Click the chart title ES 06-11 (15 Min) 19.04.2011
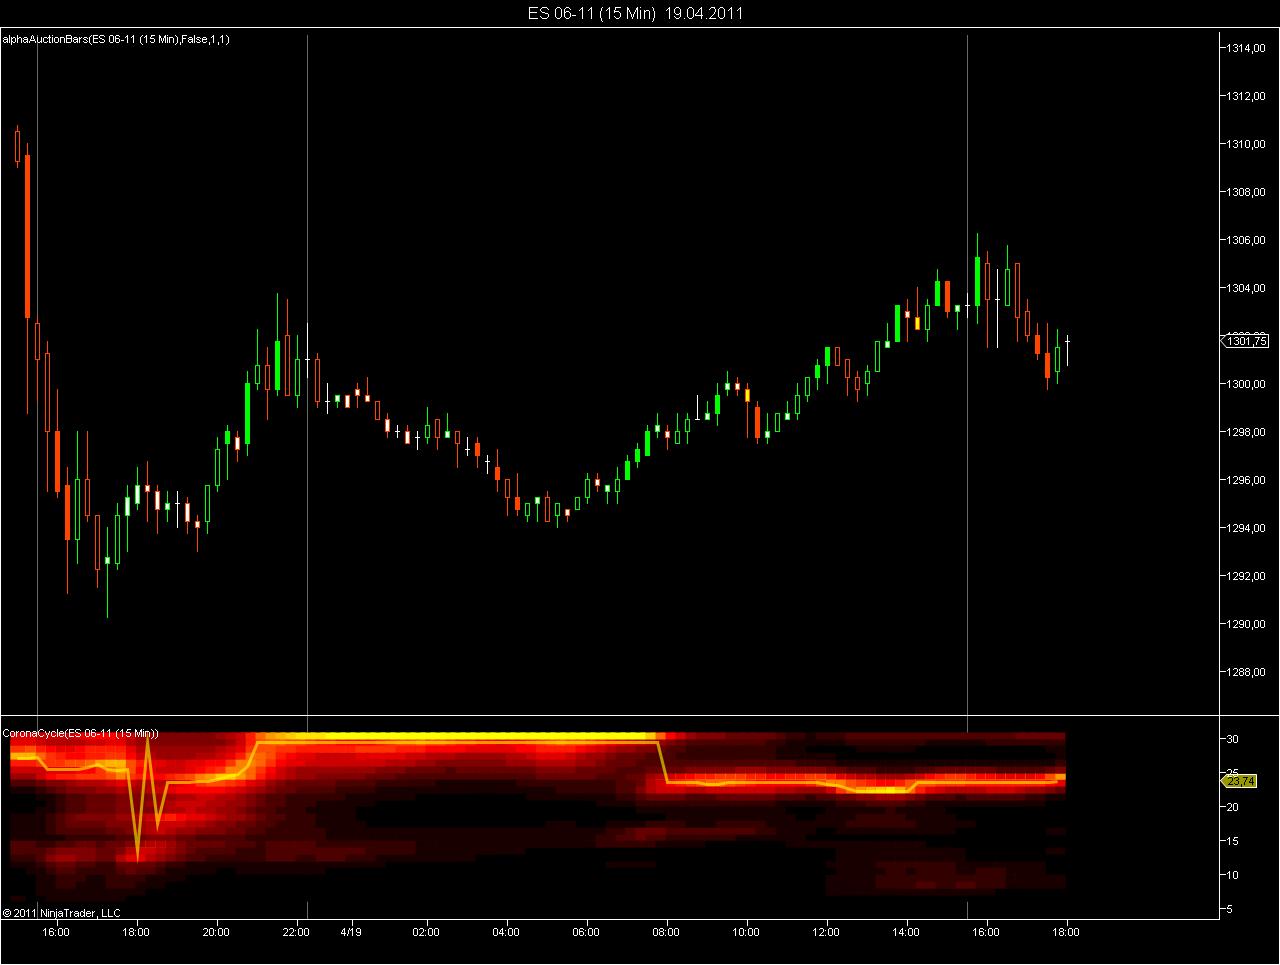The height and width of the screenshot is (965, 1280). tap(635, 13)
